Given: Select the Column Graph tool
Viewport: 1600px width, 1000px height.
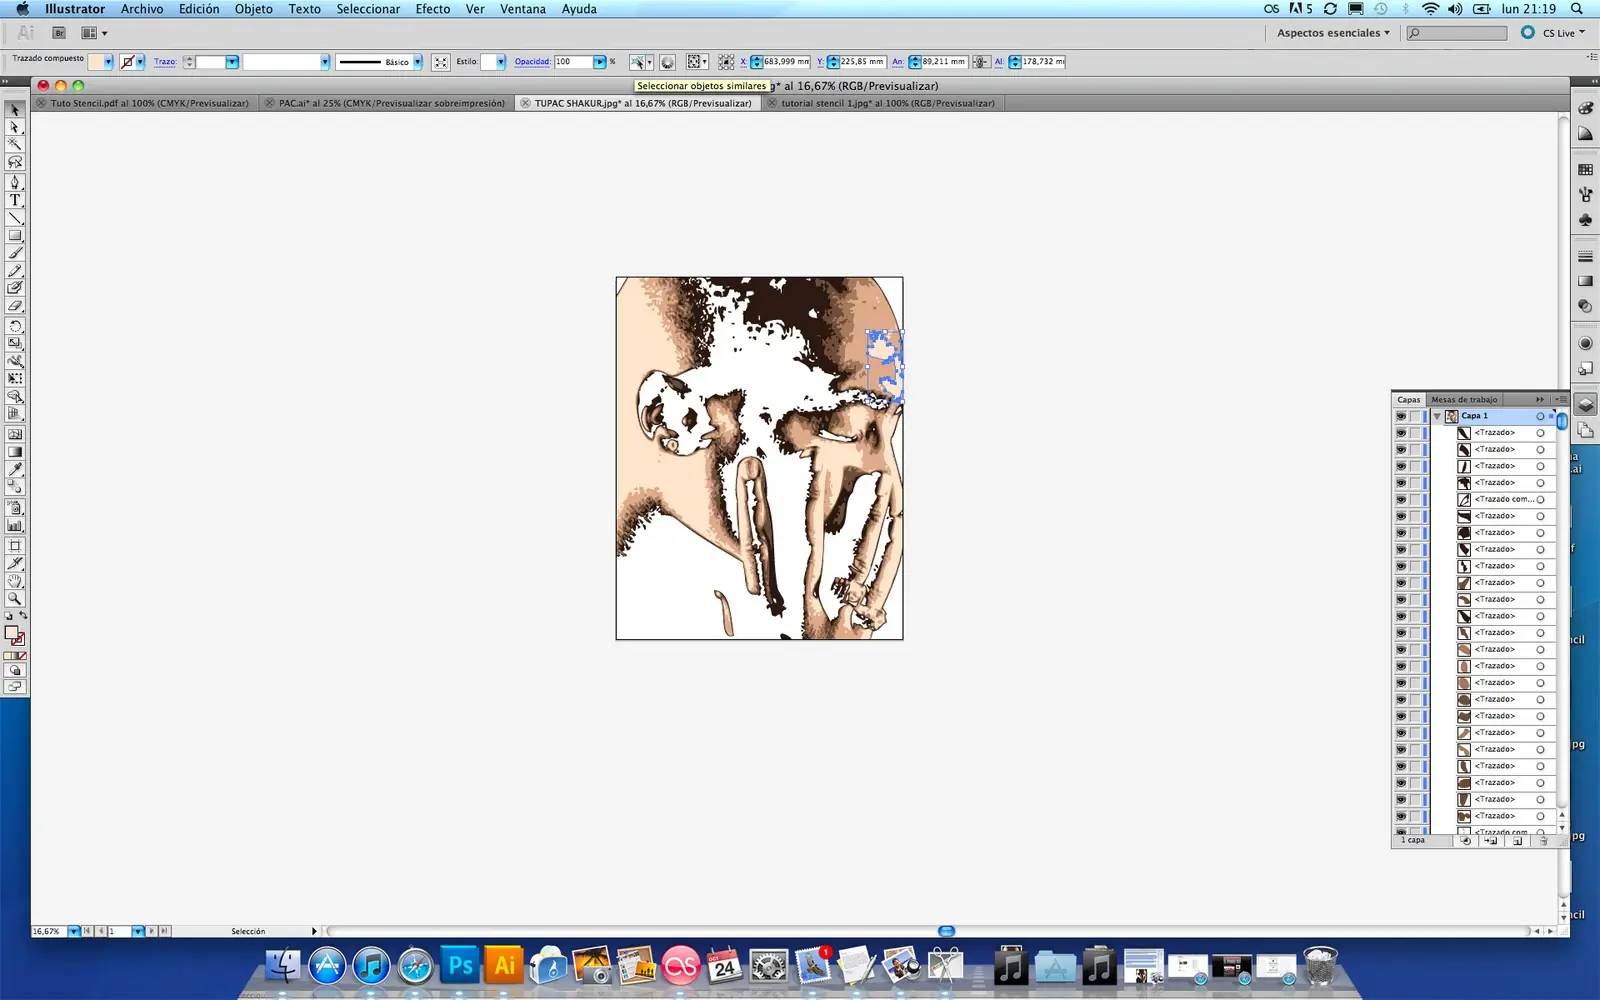Looking at the screenshot, I should 15,525.
